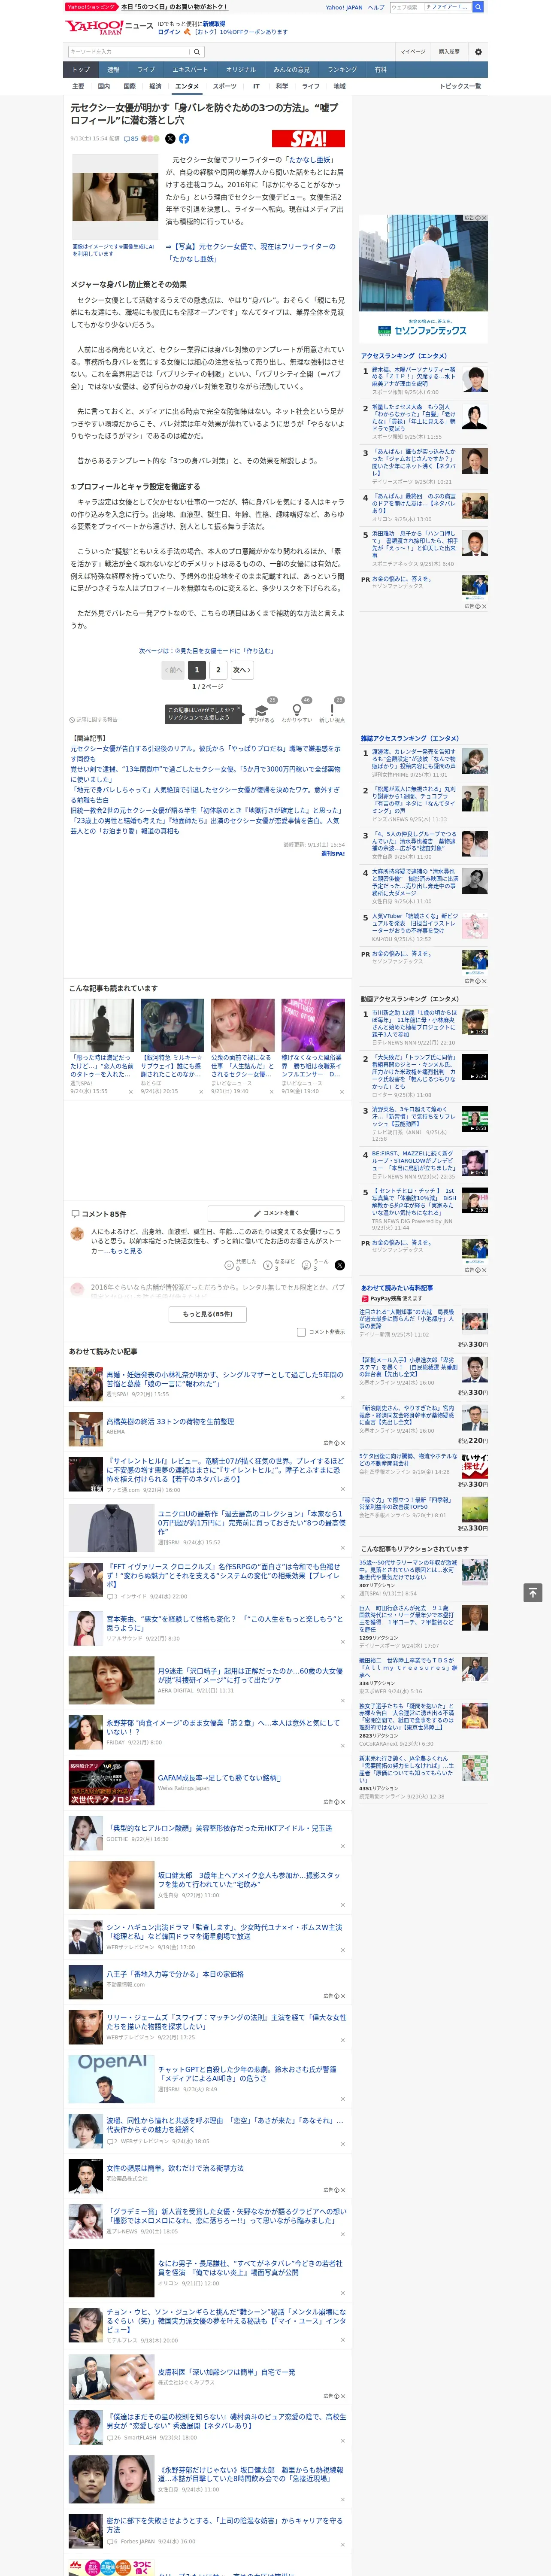551x2576 pixels.
Task: React with わかりやすい lightbulb icon
Action: coord(296,710)
